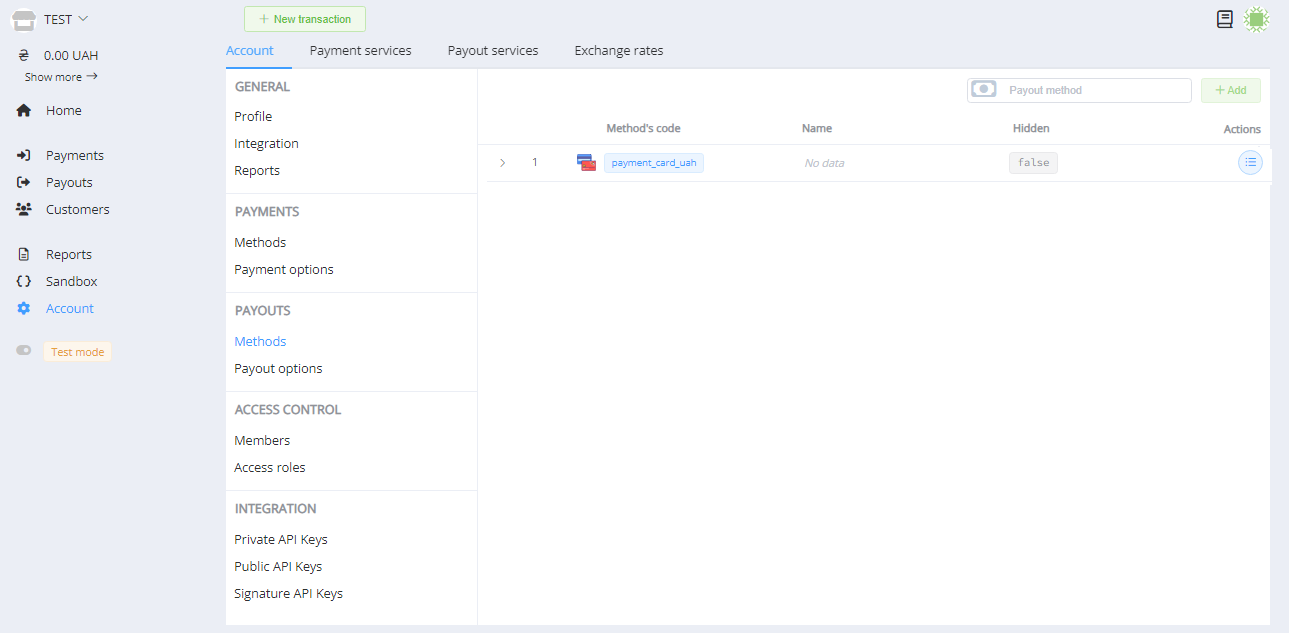Click the documentation book icon
This screenshot has width=1289, height=633.
pos(1224,19)
